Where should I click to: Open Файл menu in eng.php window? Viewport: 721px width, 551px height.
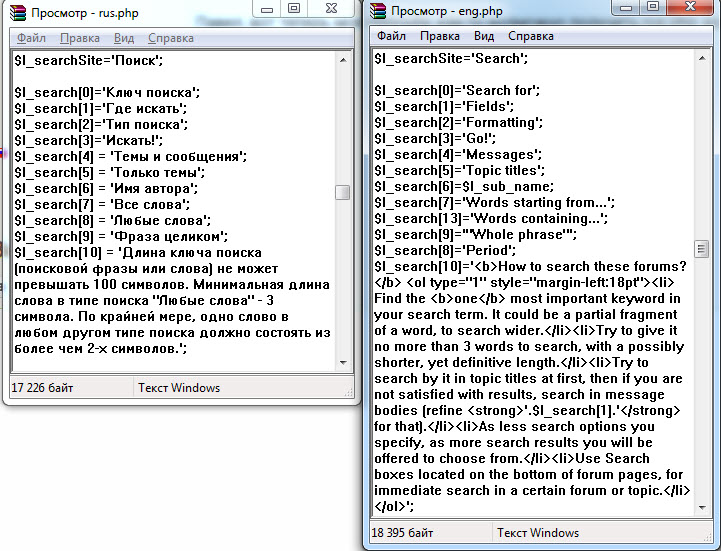[x=391, y=36]
